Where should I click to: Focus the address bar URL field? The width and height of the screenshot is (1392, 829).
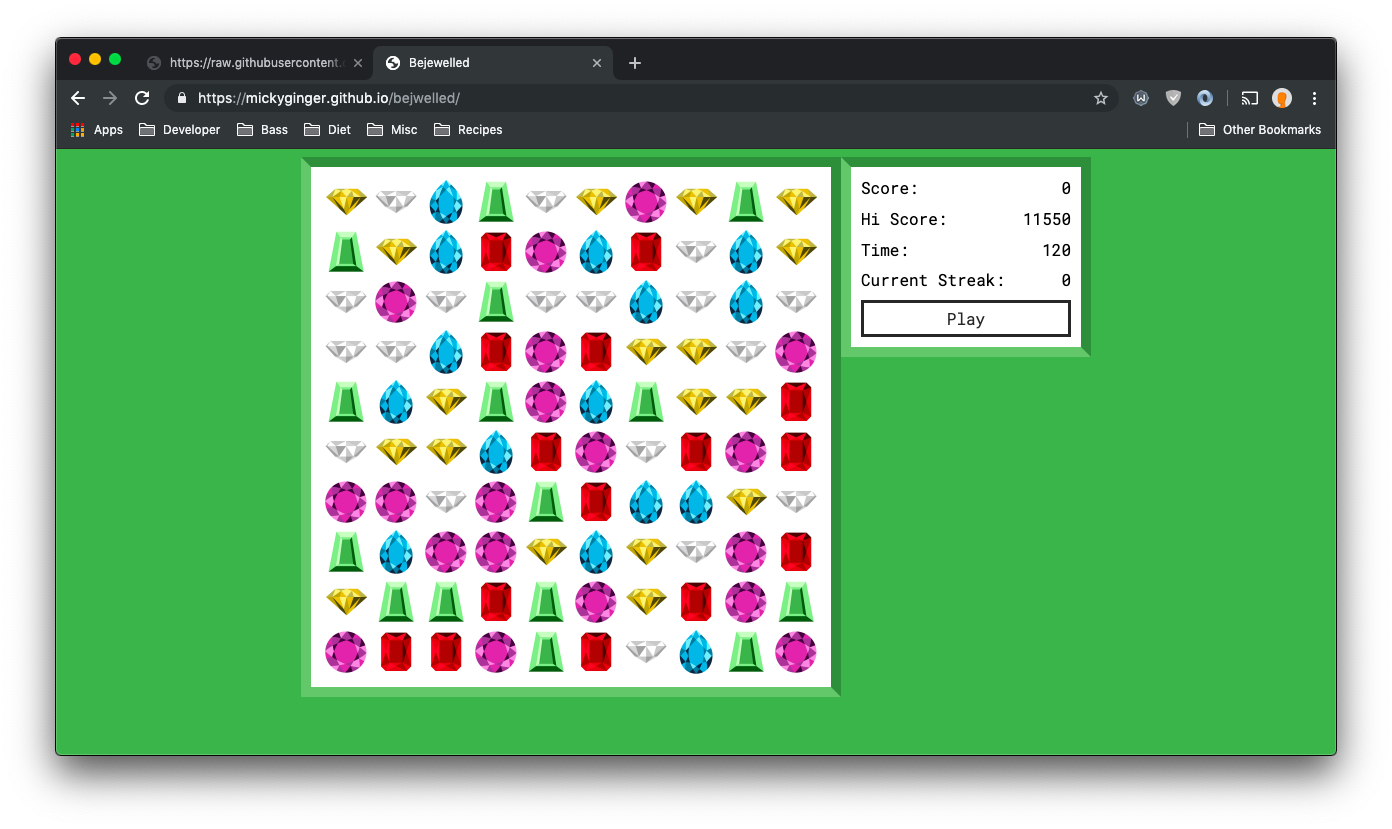[x=640, y=98]
